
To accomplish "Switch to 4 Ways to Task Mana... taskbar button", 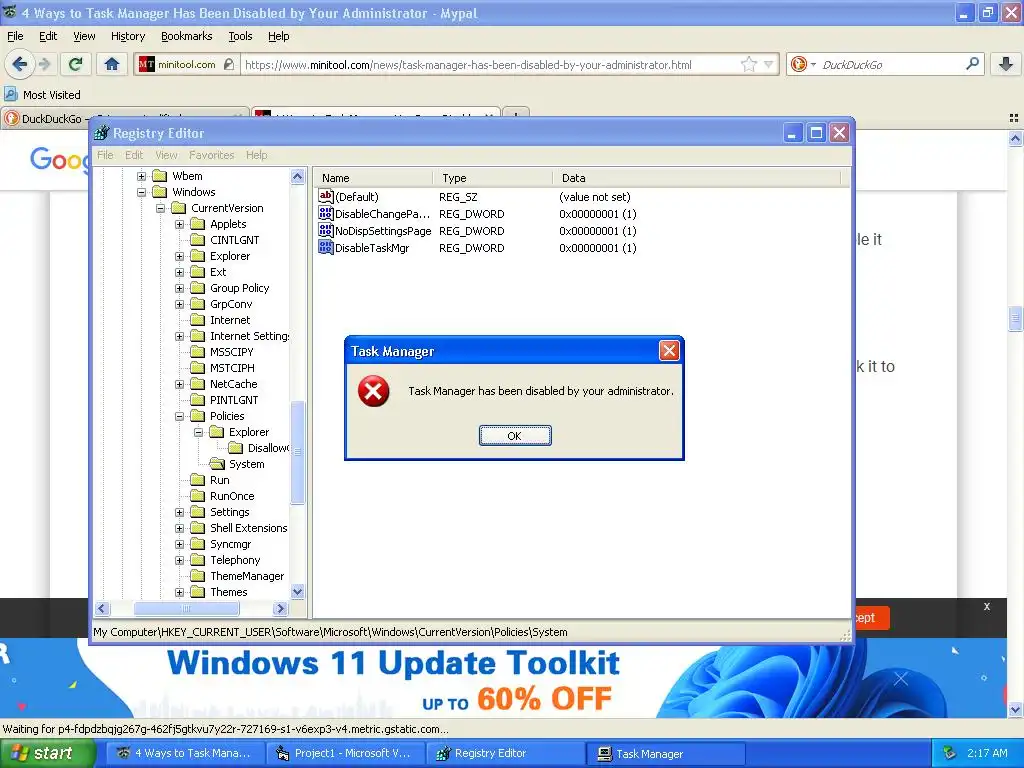I will (185, 753).
